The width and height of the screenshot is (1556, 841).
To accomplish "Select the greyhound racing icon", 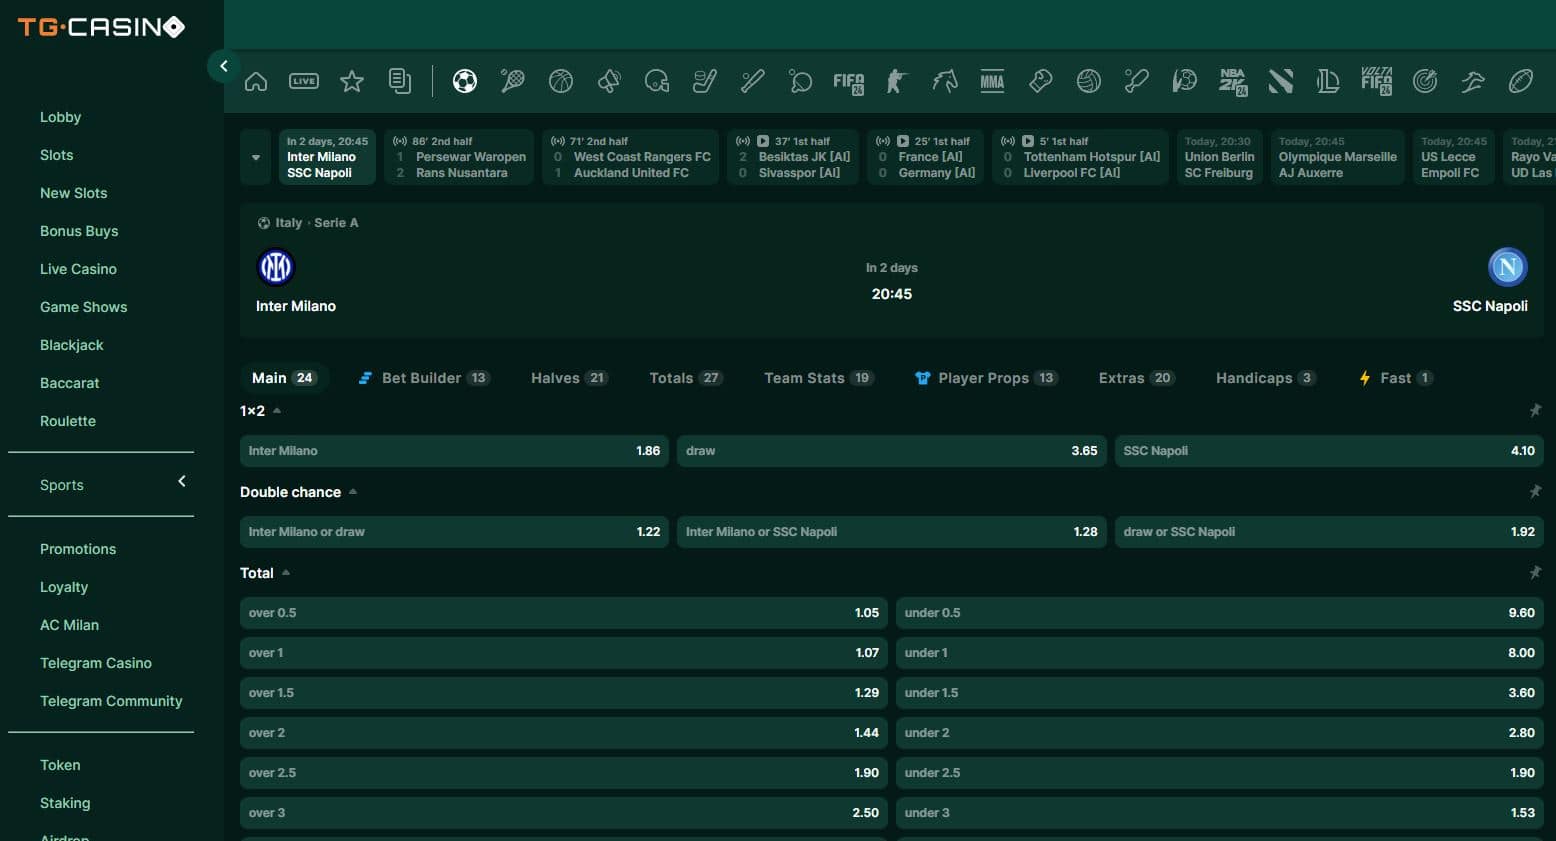I will click(1473, 81).
